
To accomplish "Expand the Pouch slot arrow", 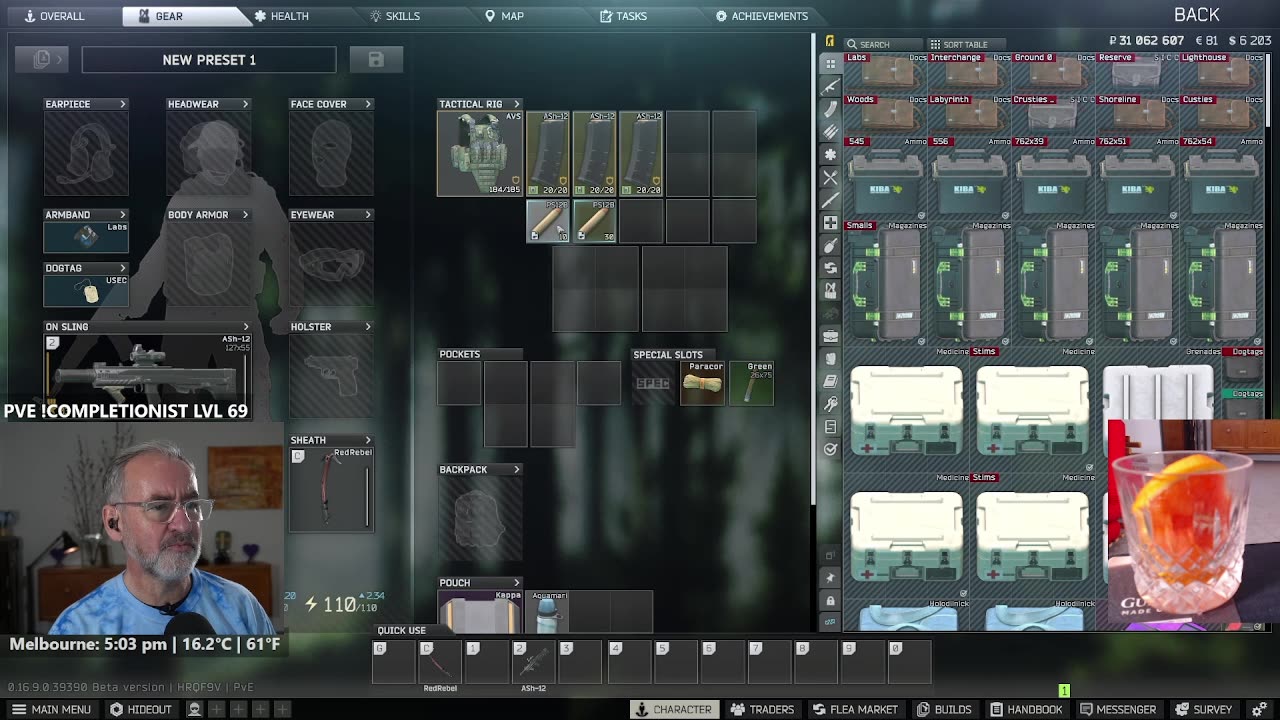I will (517, 583).
